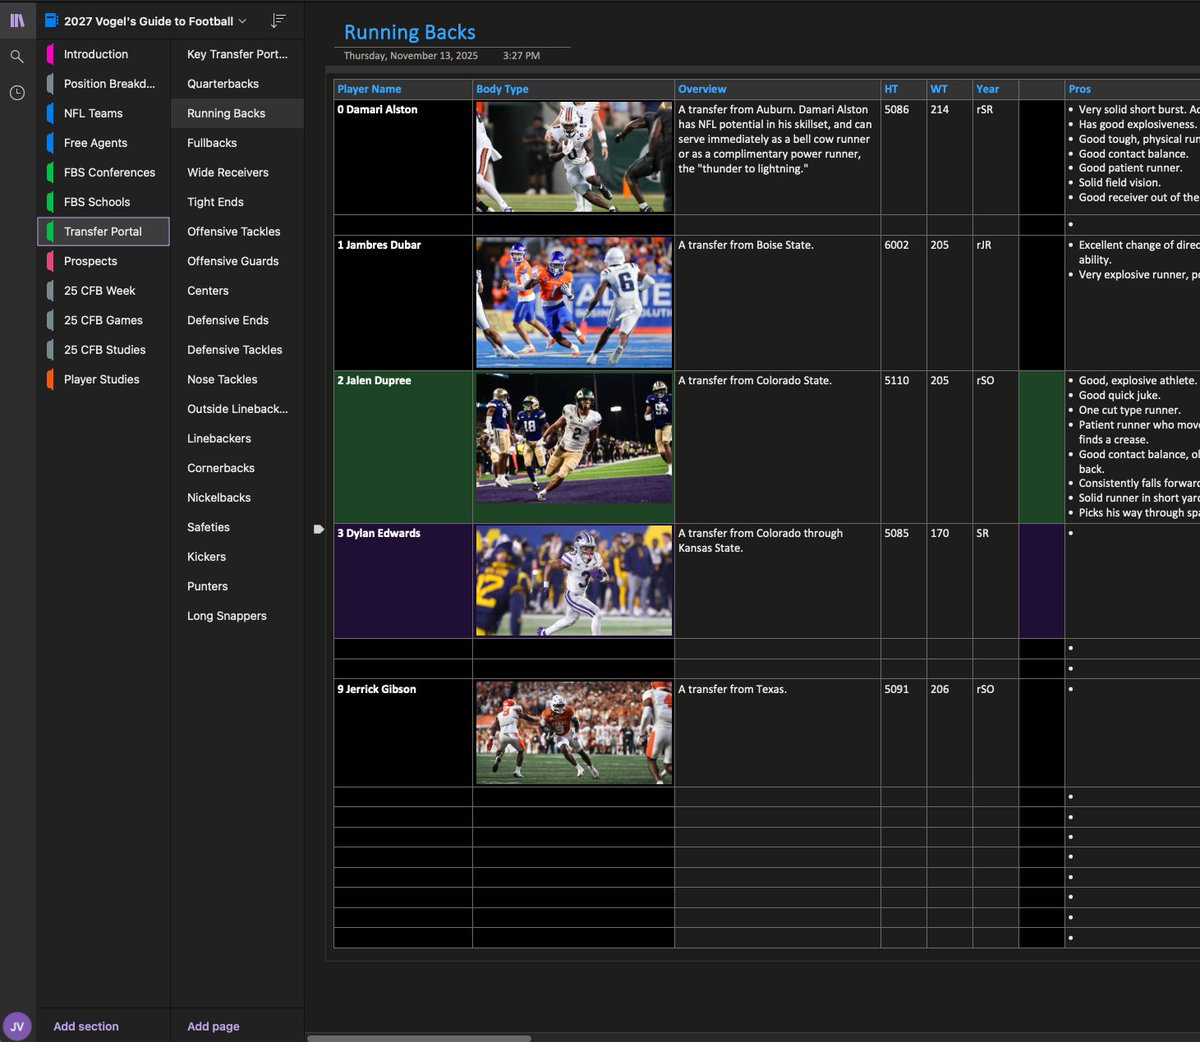Click Dylan Edwards' weight value 170
The height and width of the screenshot is (1042, 1200).
940,534
